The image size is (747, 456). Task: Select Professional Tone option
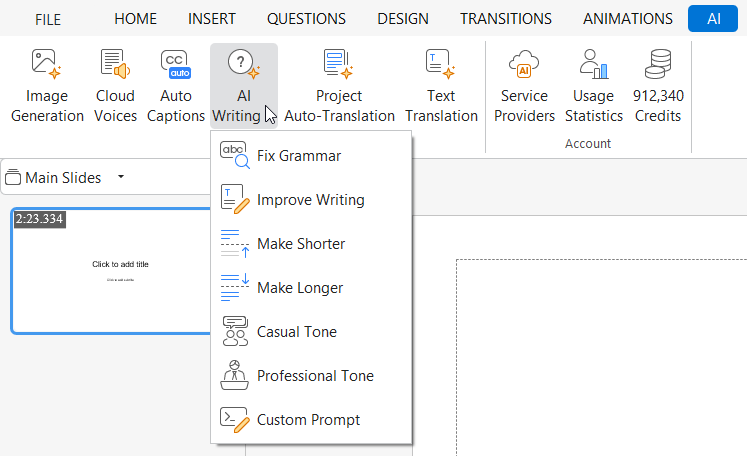[315, 376]
